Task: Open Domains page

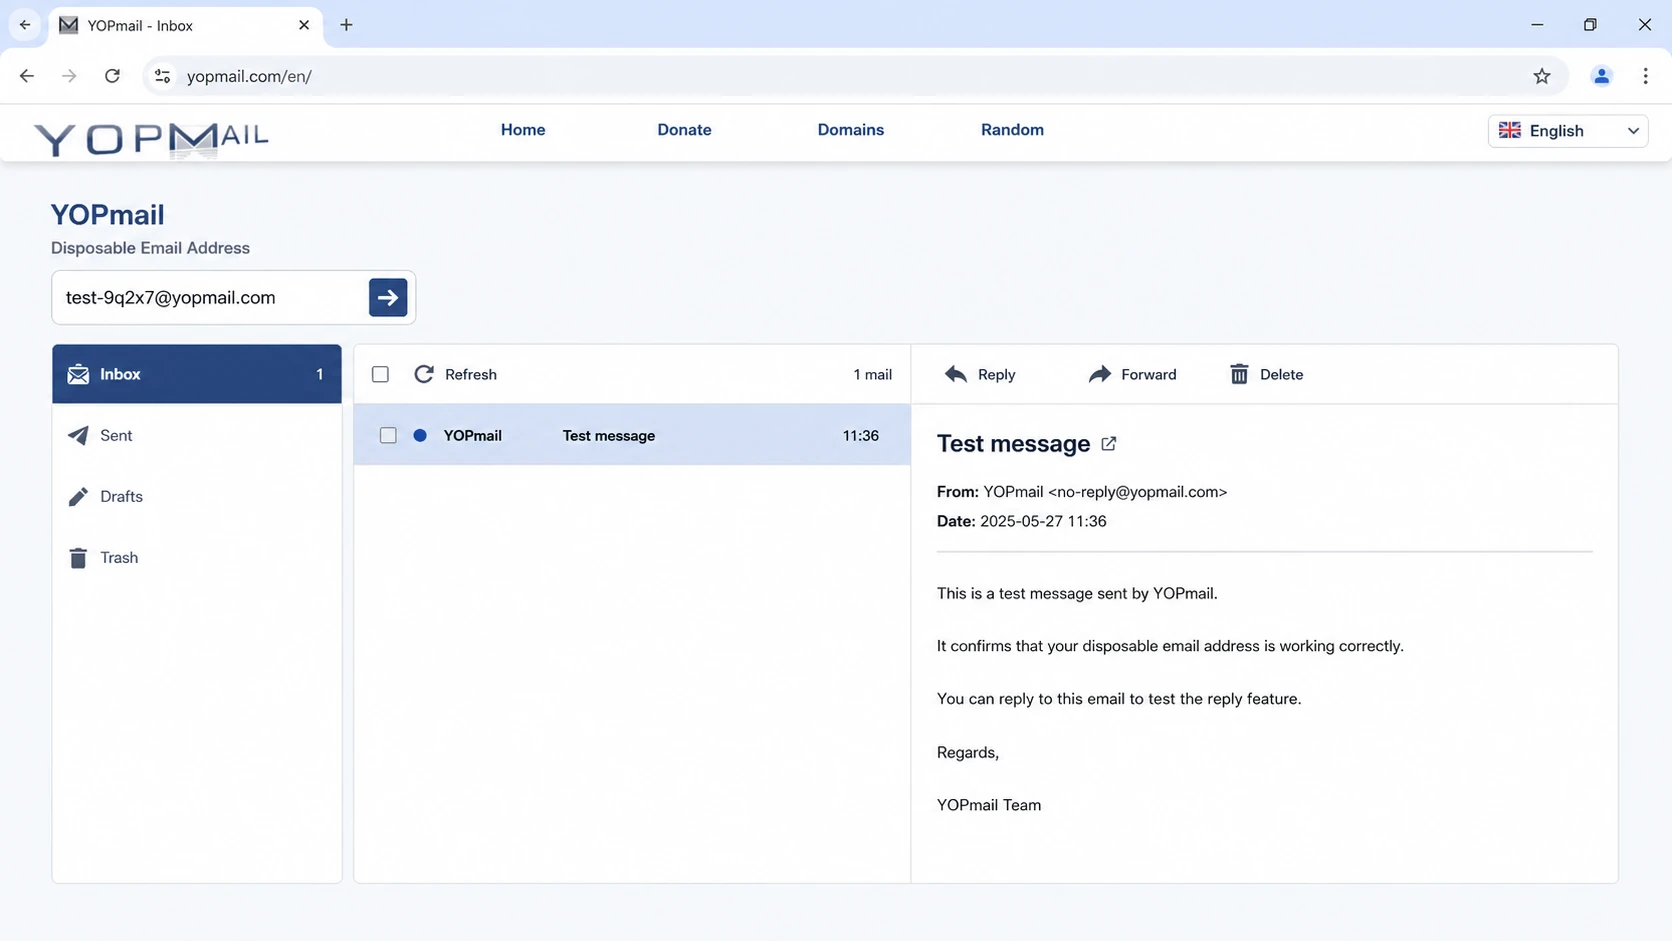Action: (x=851, y=130)
